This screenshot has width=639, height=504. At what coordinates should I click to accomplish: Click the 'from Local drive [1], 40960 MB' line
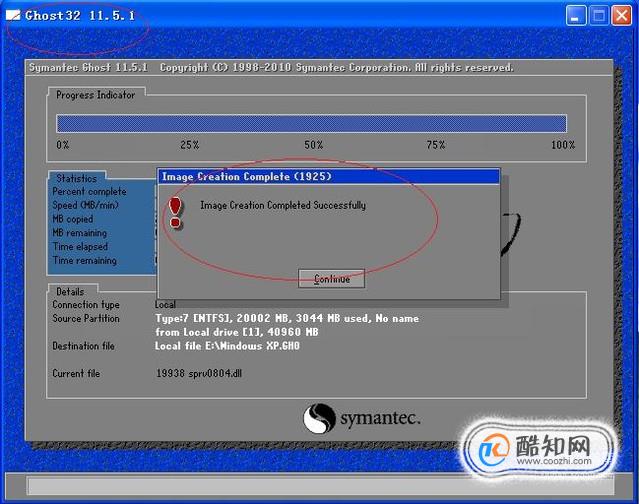click(236, 332)
